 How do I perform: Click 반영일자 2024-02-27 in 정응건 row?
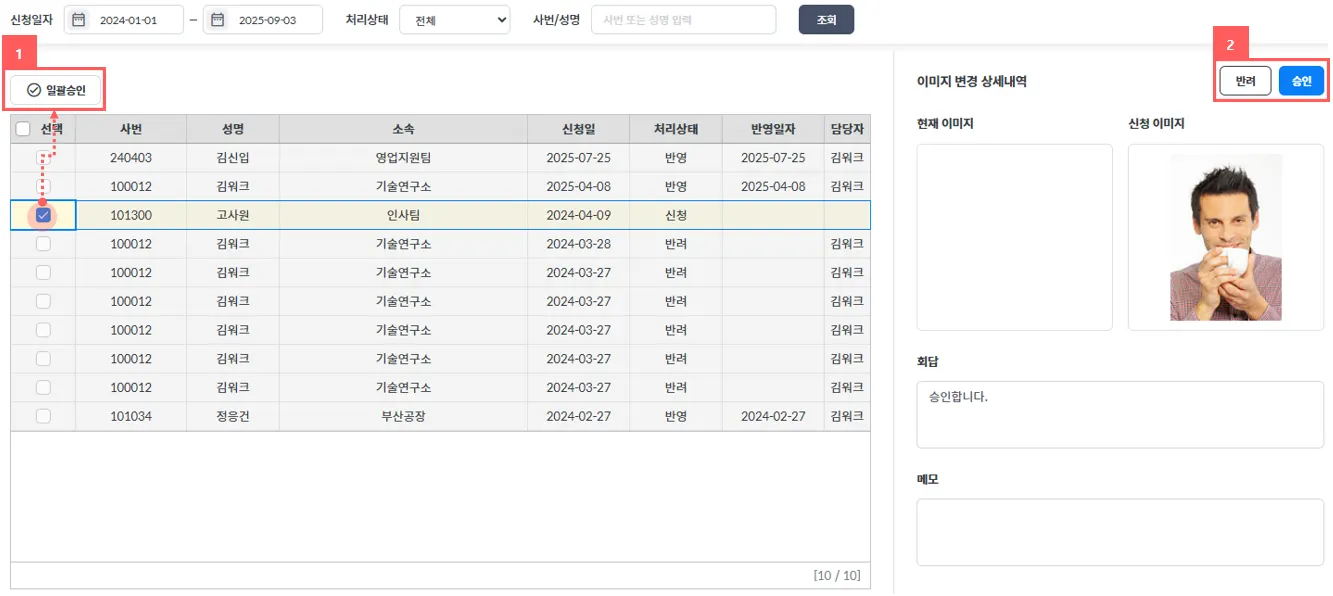point(773,416)
